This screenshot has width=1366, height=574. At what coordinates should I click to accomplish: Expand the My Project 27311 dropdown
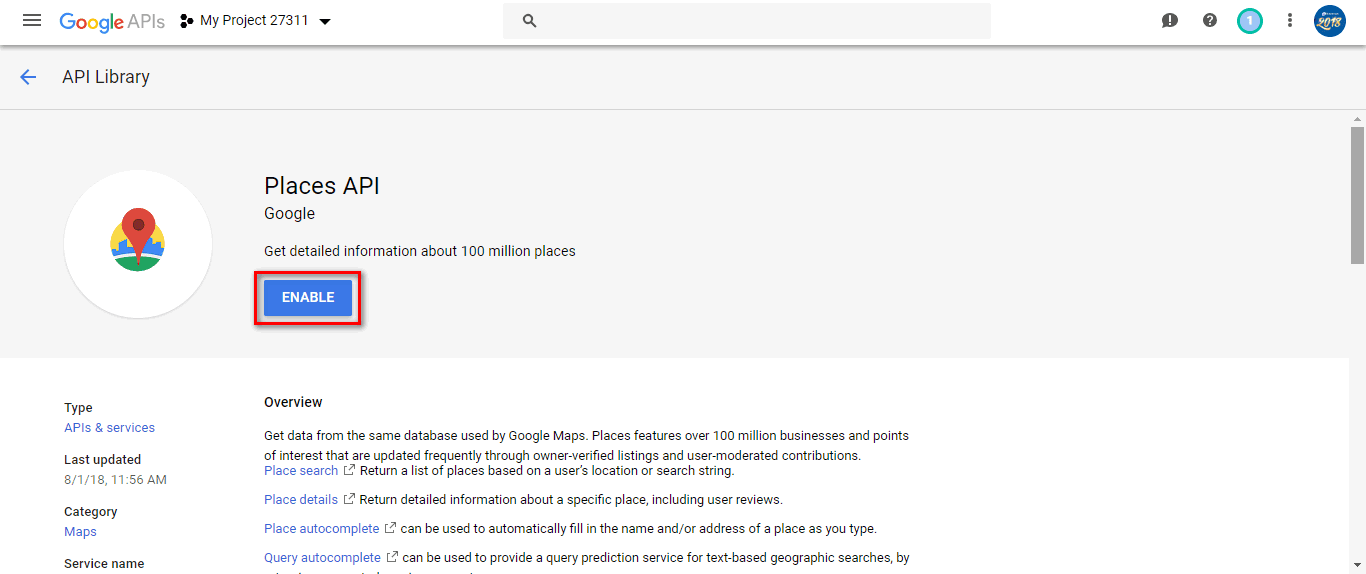tap(324, 21)
